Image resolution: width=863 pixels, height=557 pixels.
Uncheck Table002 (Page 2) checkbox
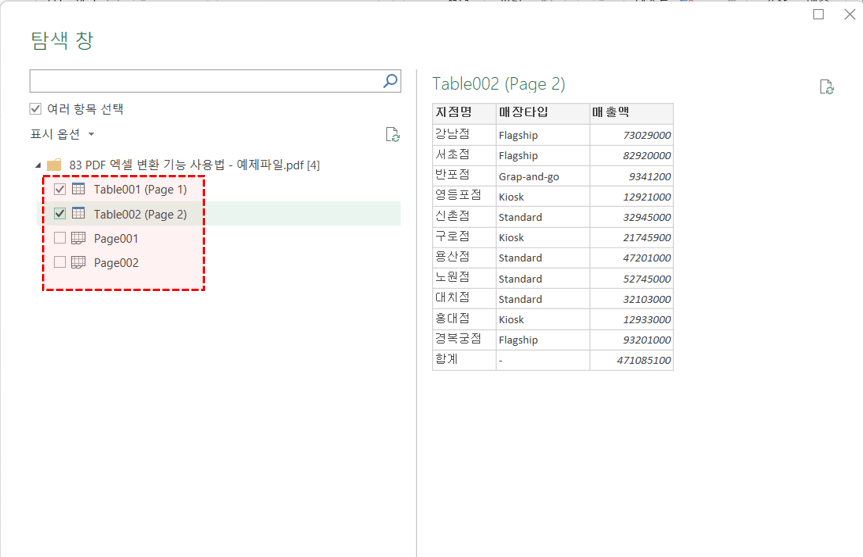[60, 214]
